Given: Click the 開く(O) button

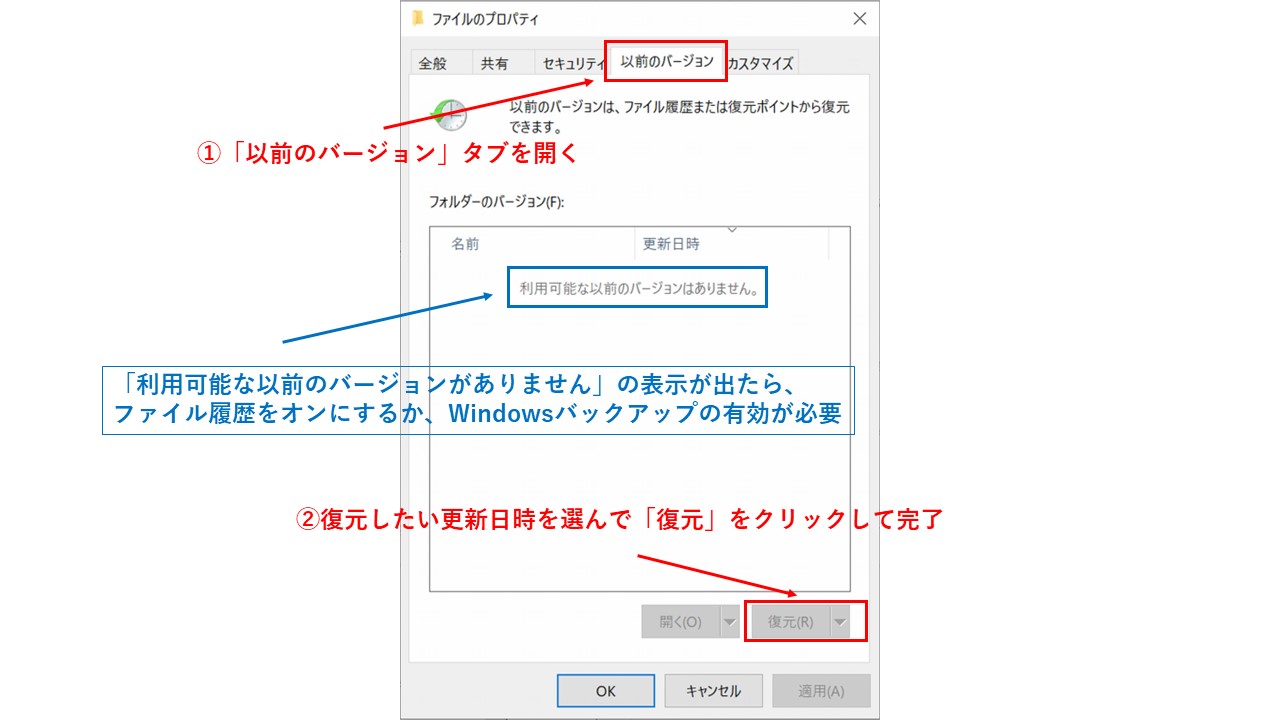Looking at the screenshot, I should [x=680, y=622].
